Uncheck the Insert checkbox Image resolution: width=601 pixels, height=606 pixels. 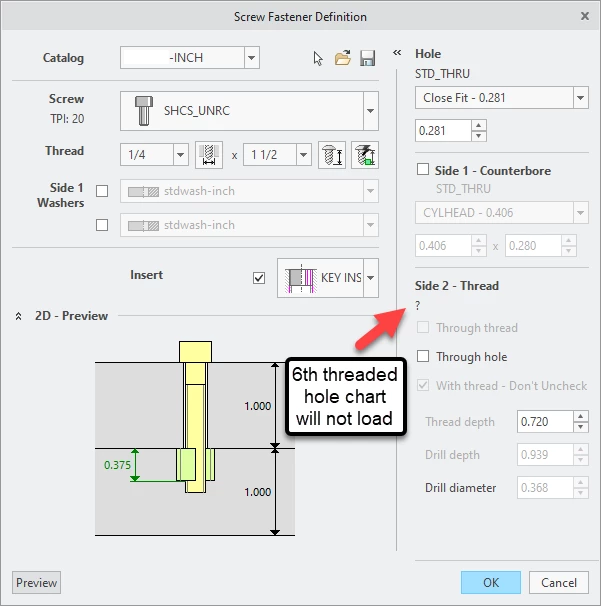[x=259, y=278]
